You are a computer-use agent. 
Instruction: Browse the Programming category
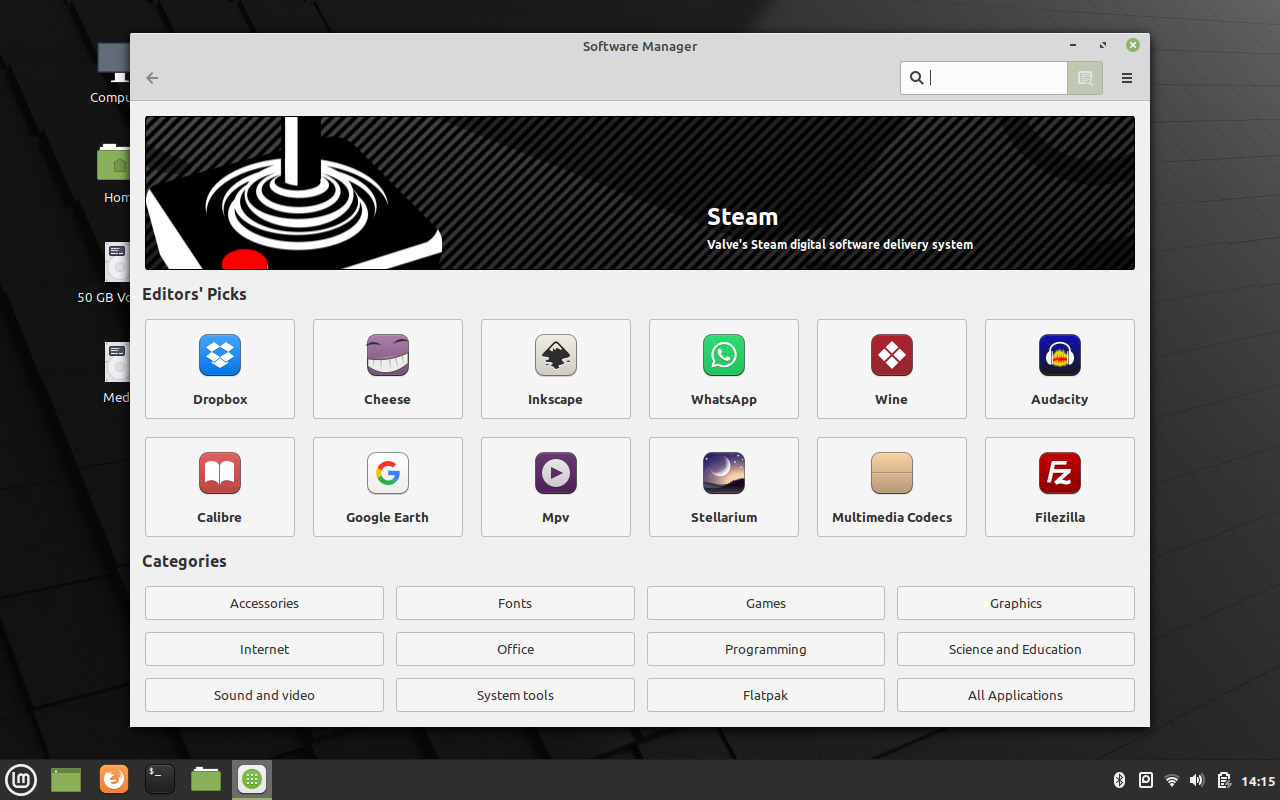click(x=766, y=649)
